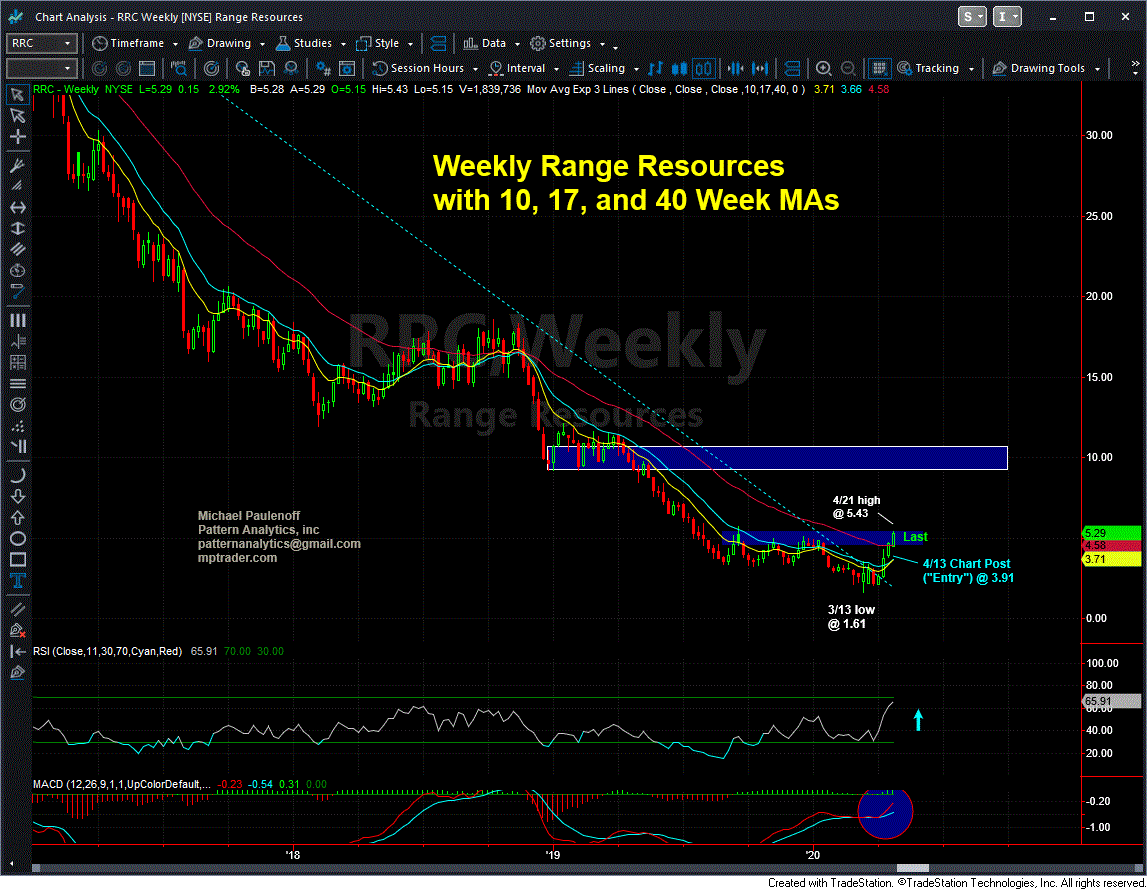Toggle the S mode button in title bar

click(972, 17)
